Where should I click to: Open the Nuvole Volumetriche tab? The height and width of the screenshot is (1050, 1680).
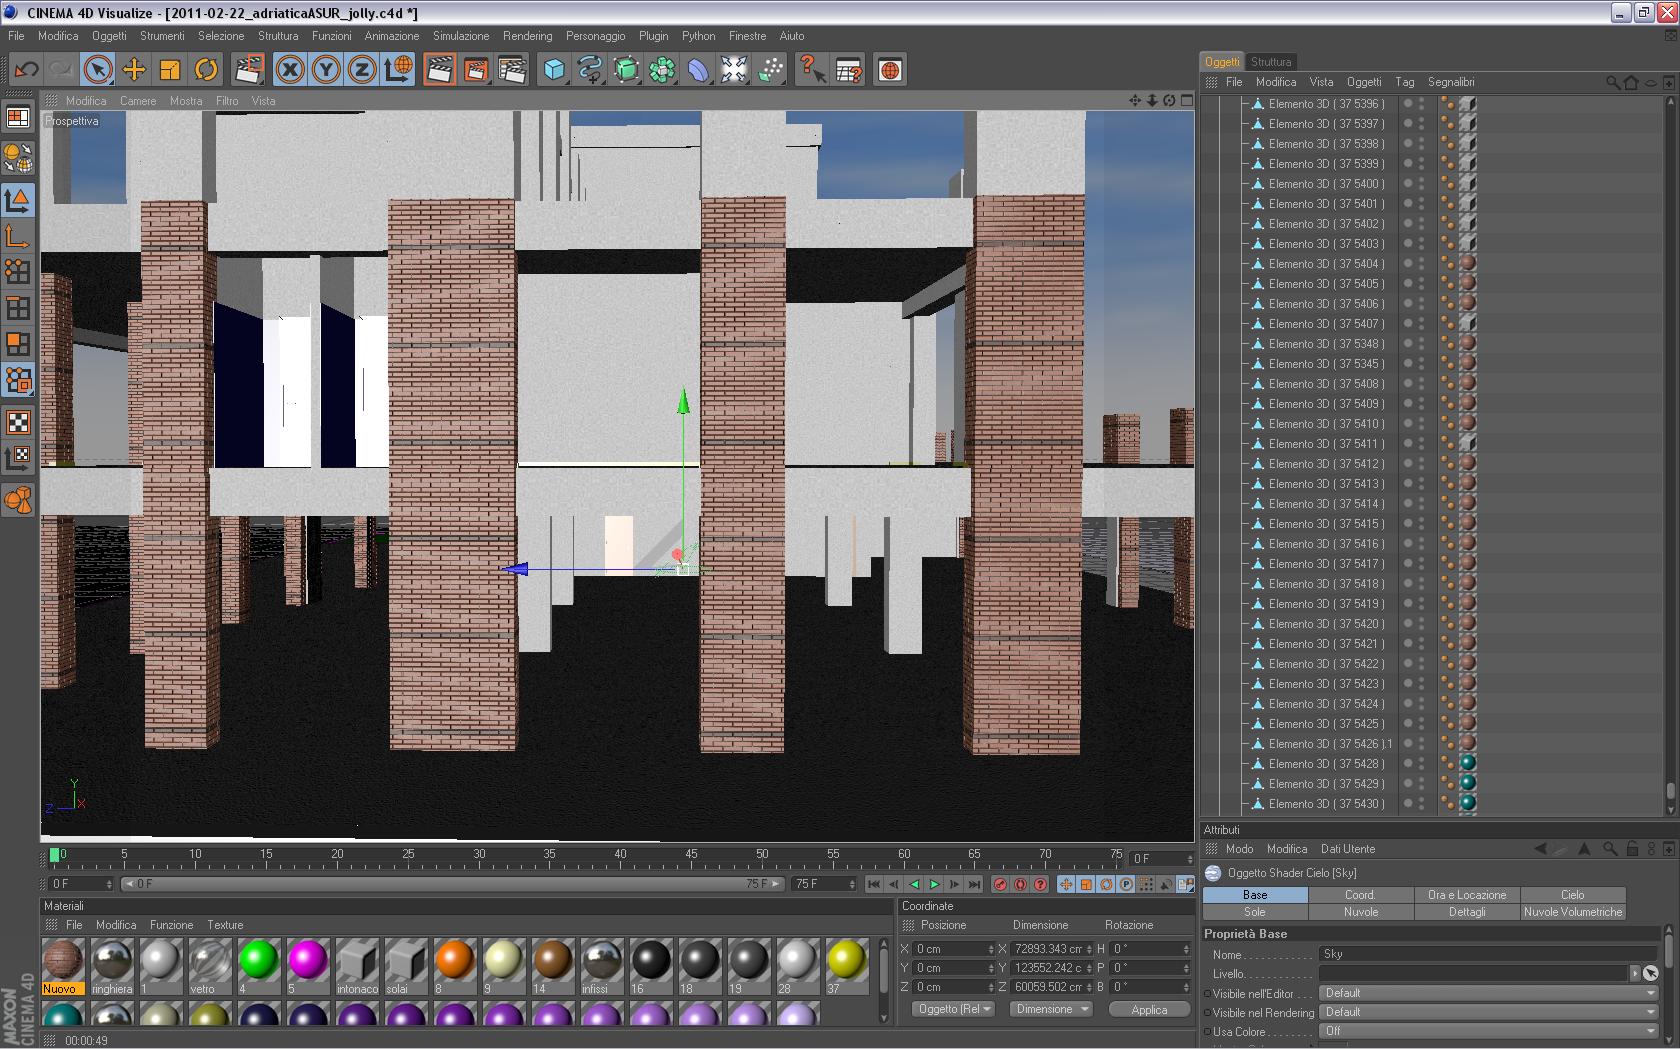(x=1573, y=912)
